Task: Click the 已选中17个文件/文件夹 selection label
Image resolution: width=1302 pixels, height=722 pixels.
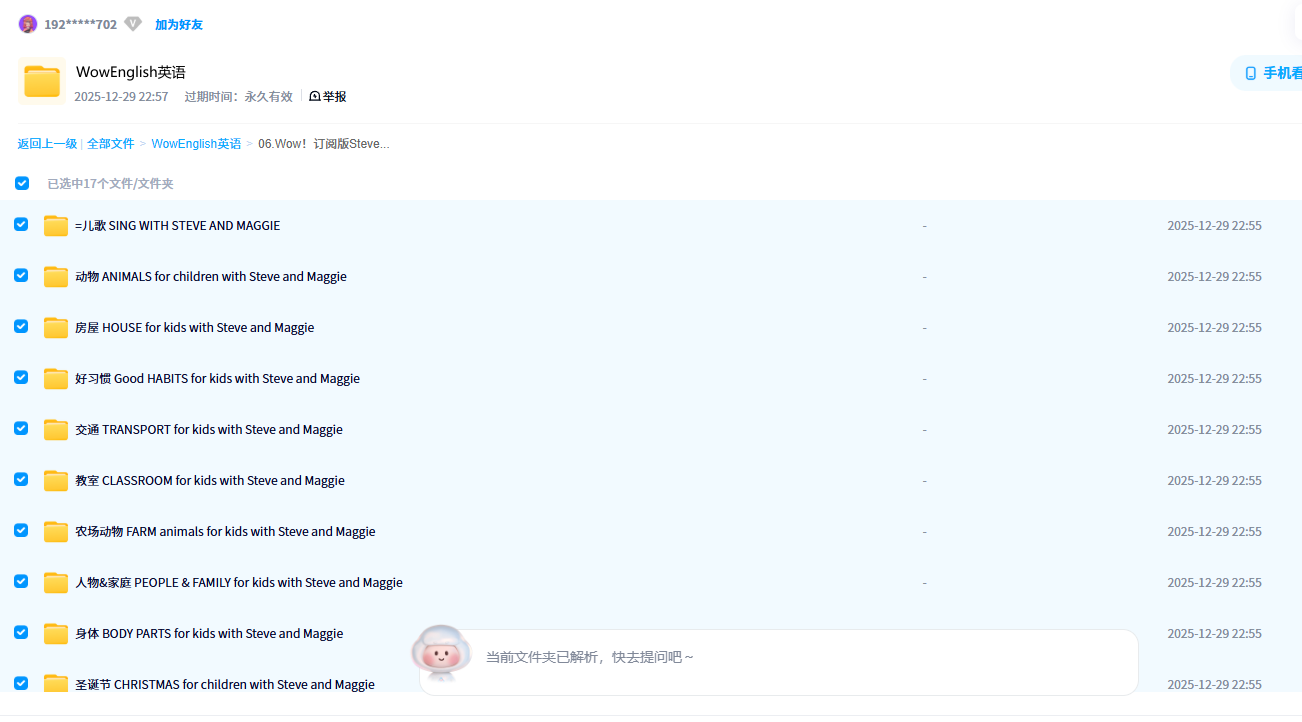Action: pos(111,184)
